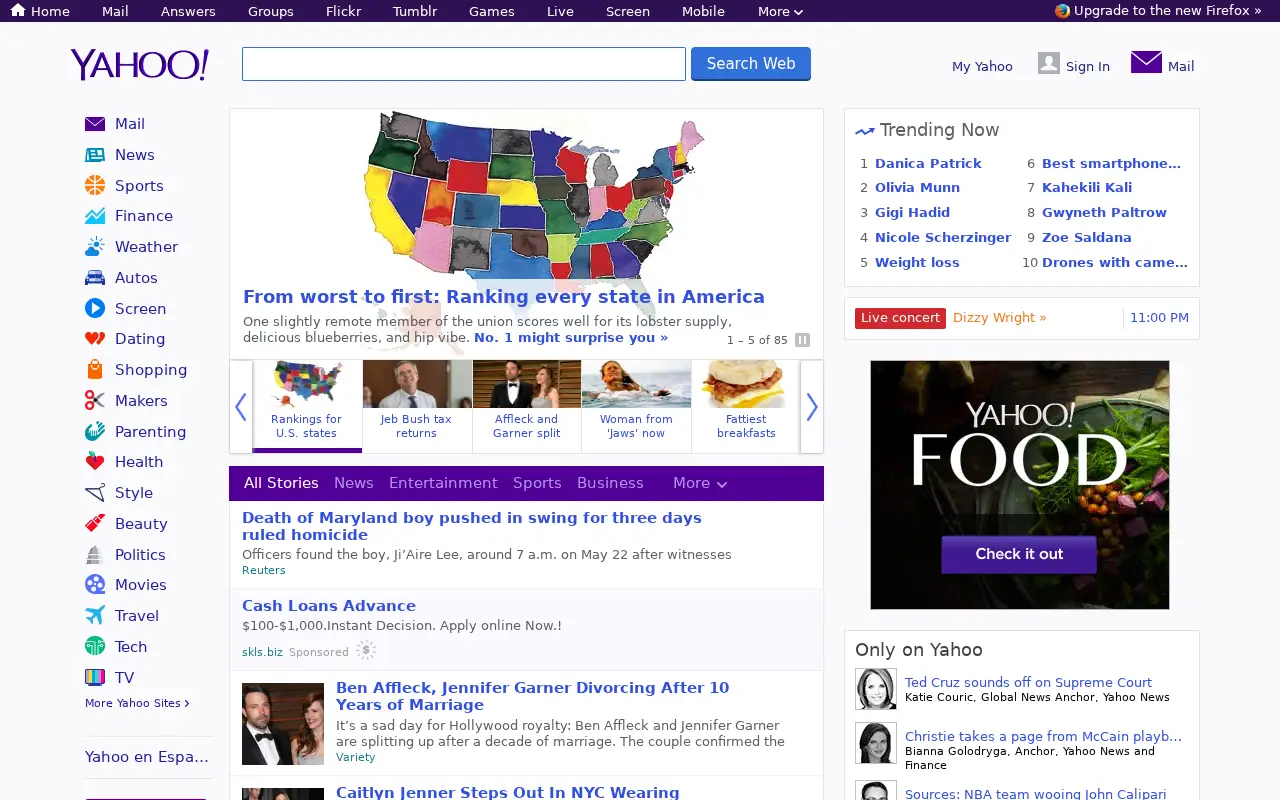Click the Health apple-heart icon
This screenshot has width=1280, height=800.
tap(95, 461)
